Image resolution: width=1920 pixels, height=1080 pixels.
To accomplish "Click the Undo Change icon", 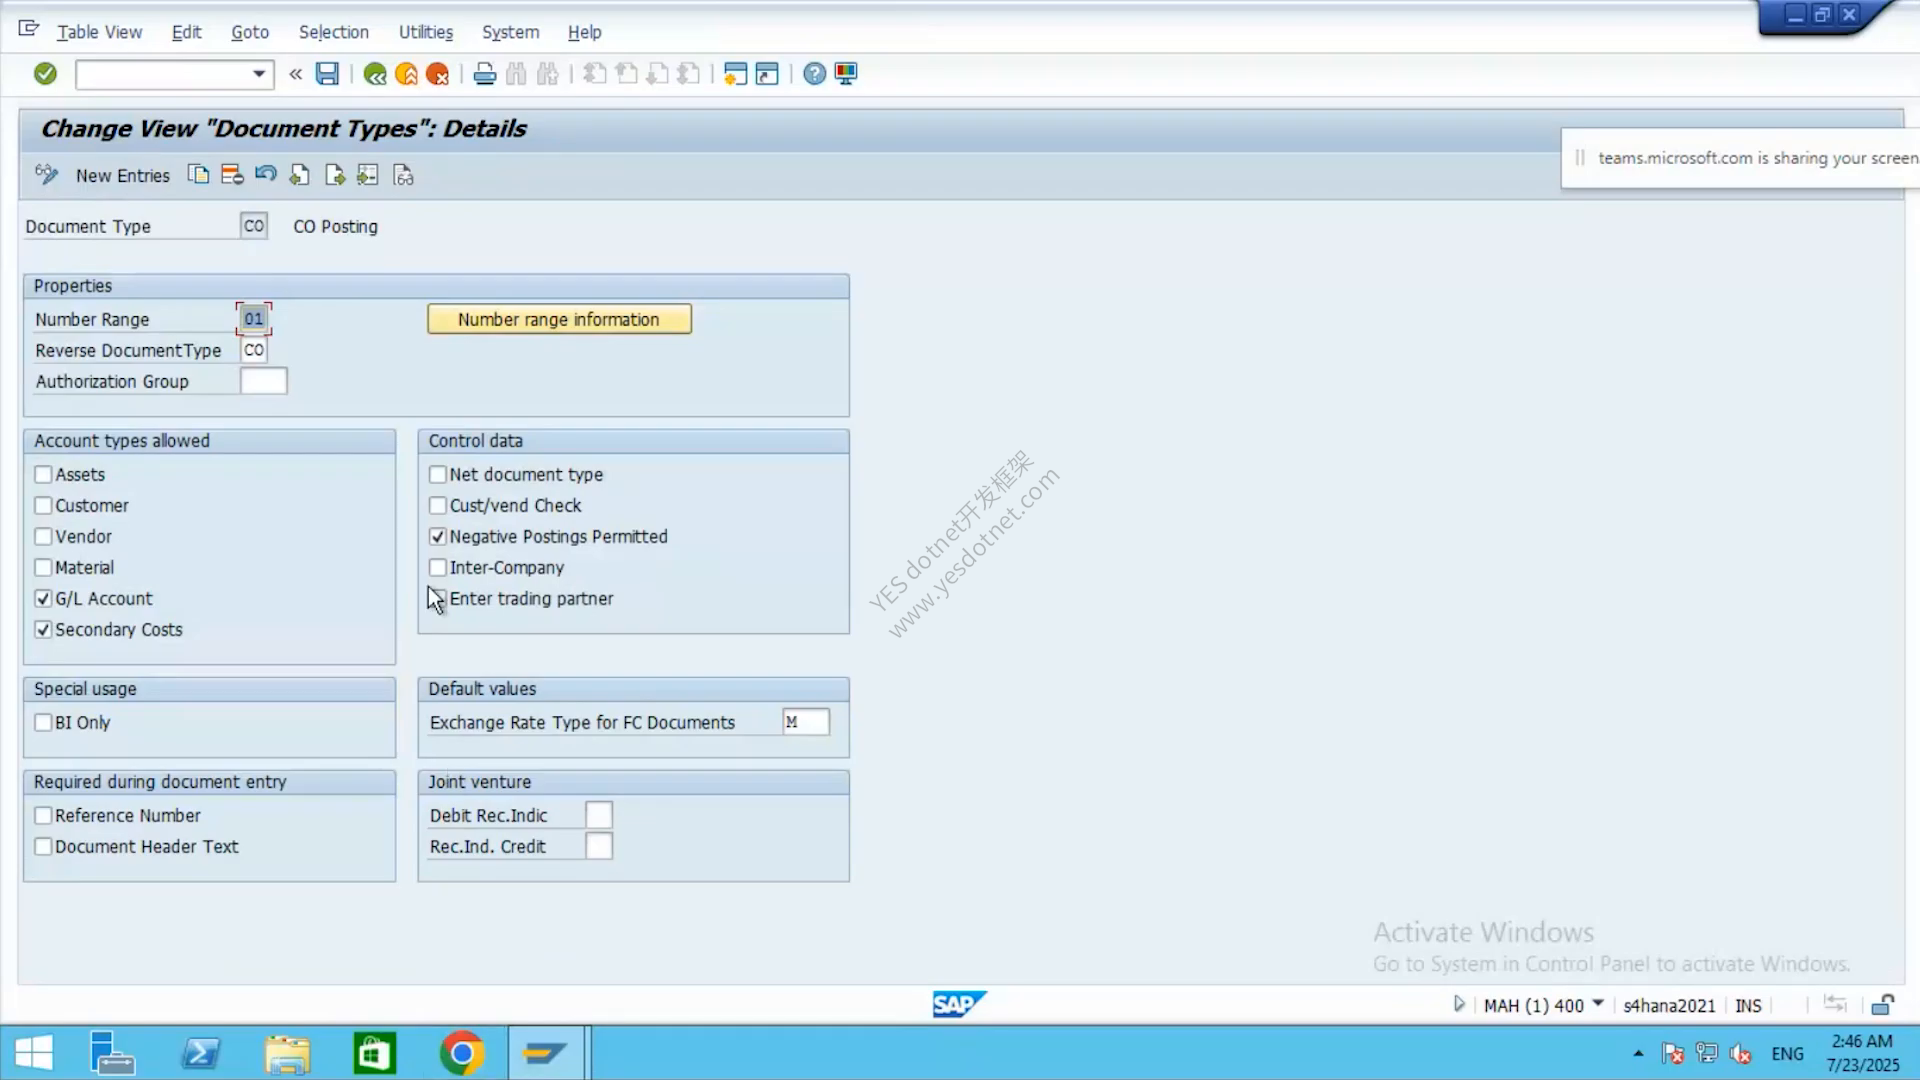I will click(x=265, y=175).
